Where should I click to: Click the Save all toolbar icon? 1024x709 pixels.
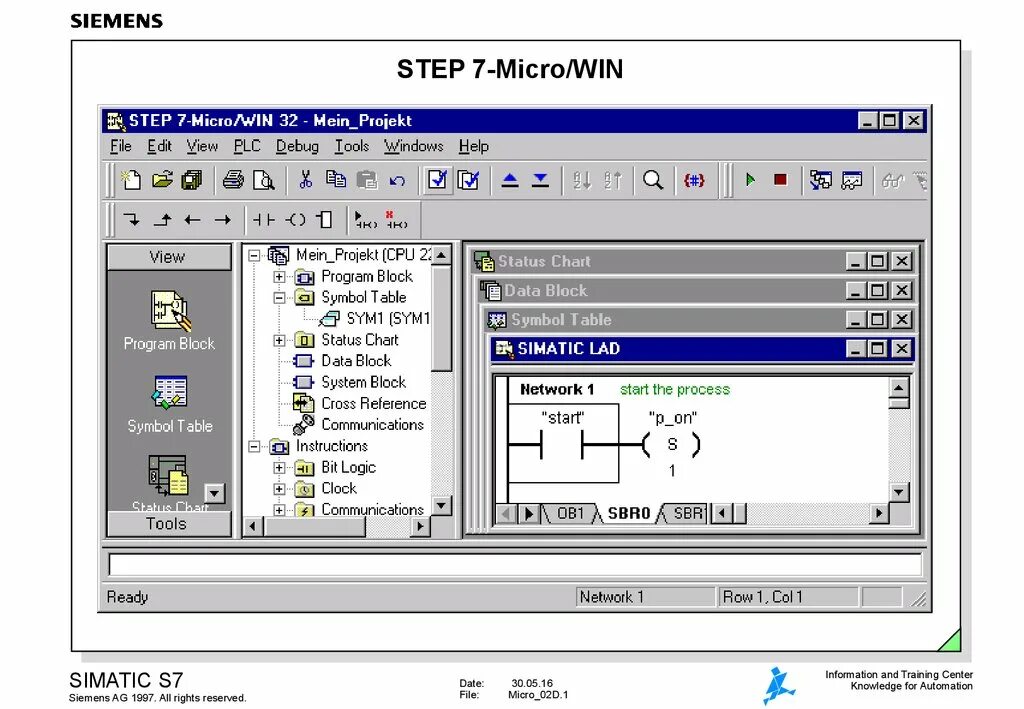point(192,180)
